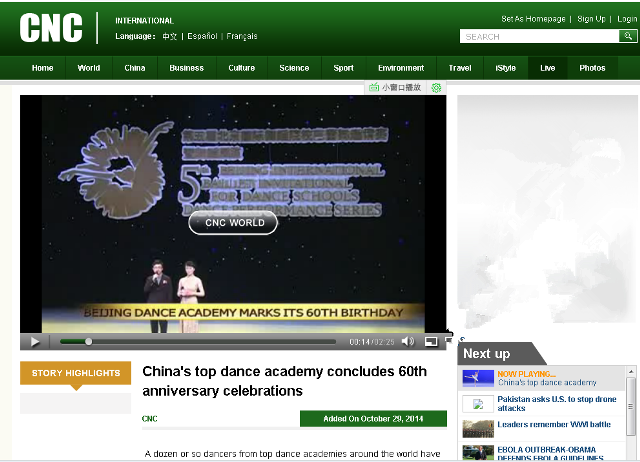Click the 00:14/02:25 time display

372,342
